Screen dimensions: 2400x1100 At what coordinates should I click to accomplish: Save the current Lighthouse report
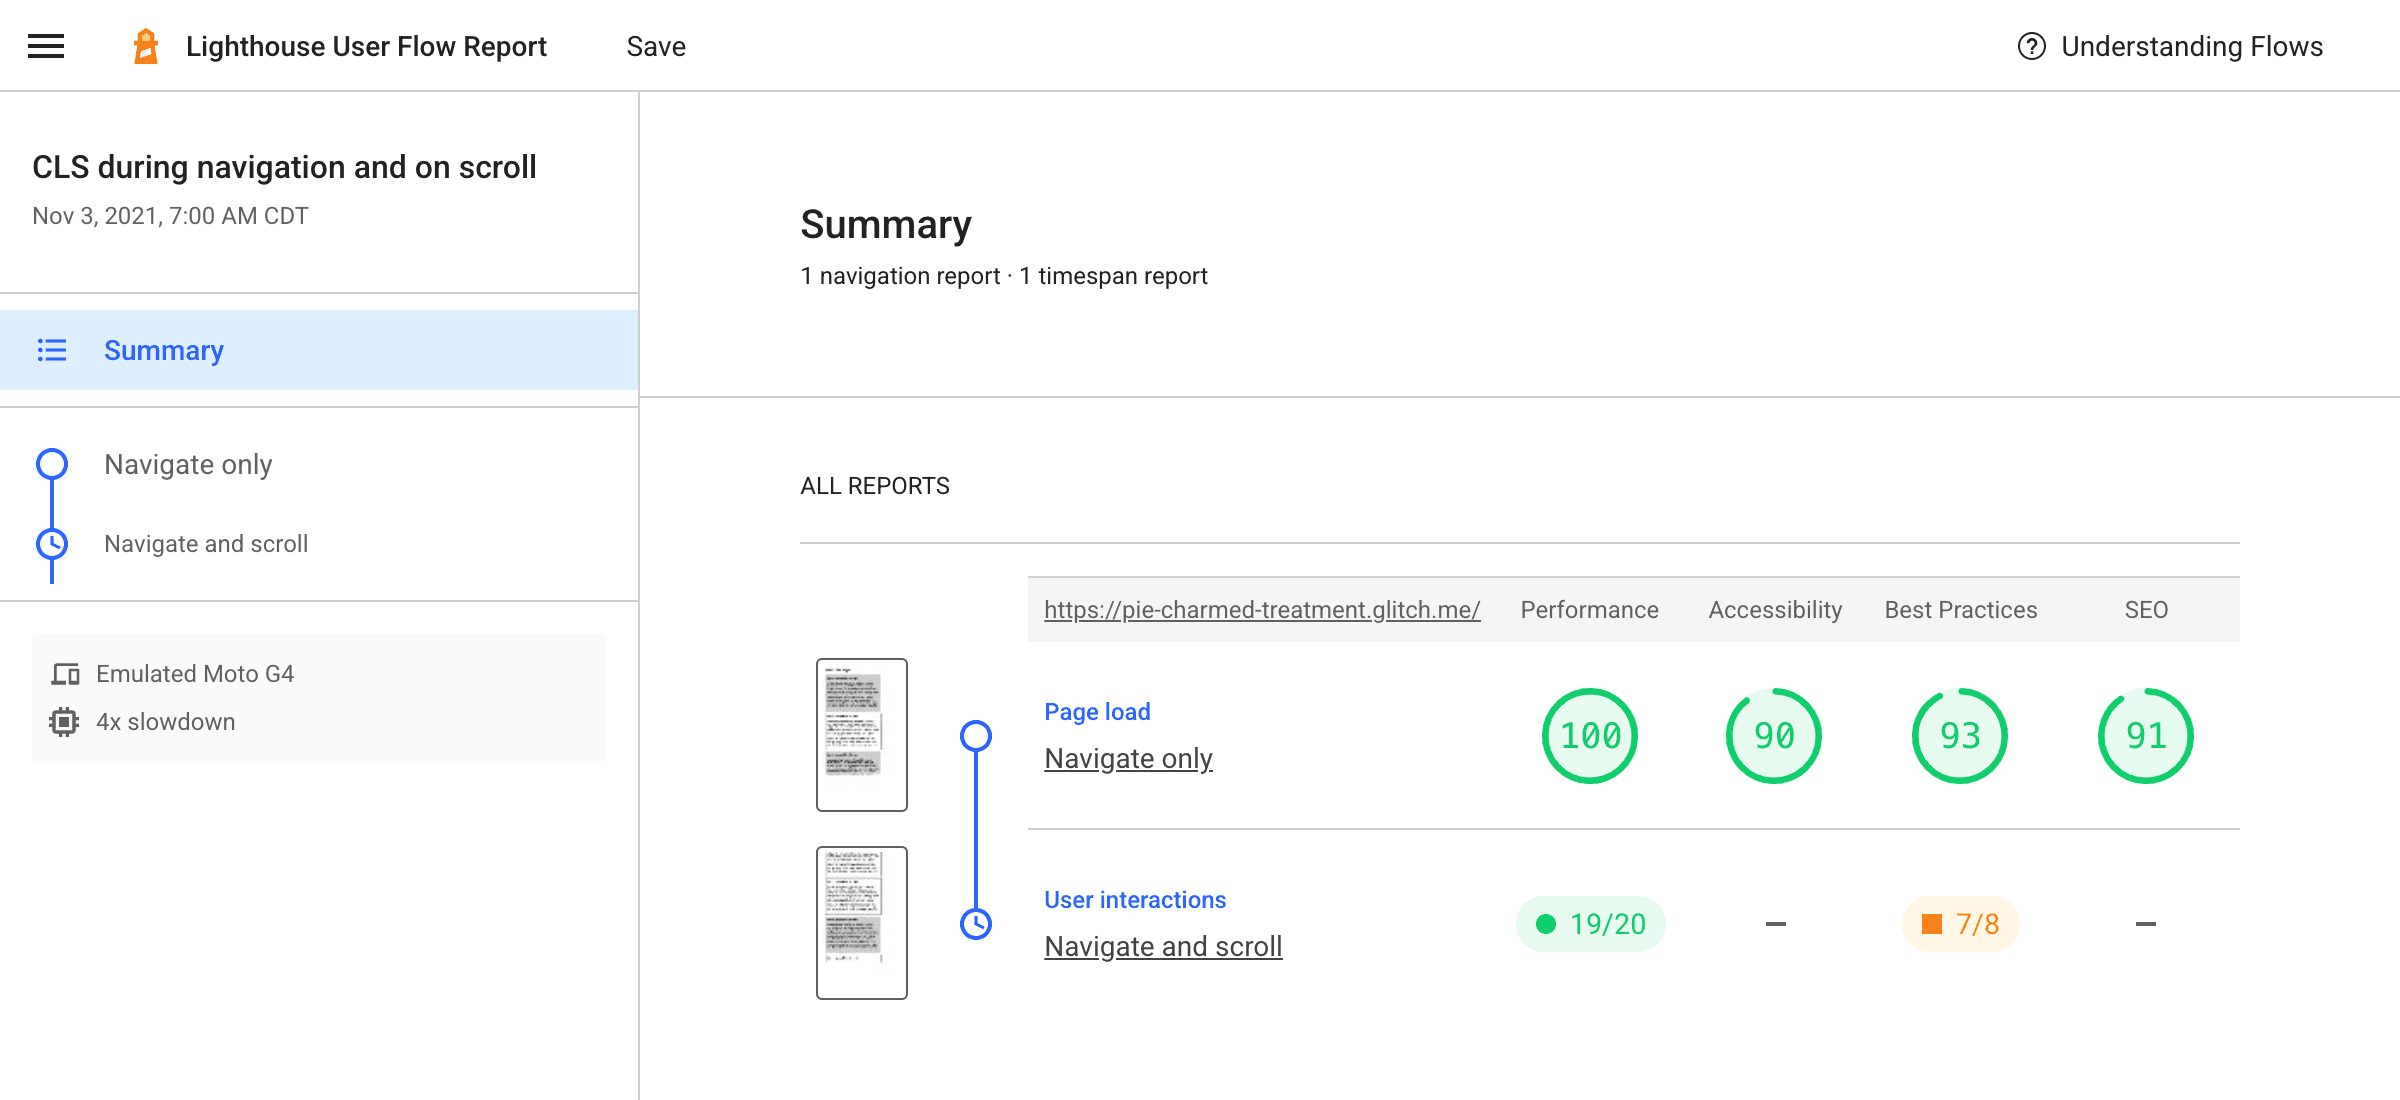click(x=655, y=44)
